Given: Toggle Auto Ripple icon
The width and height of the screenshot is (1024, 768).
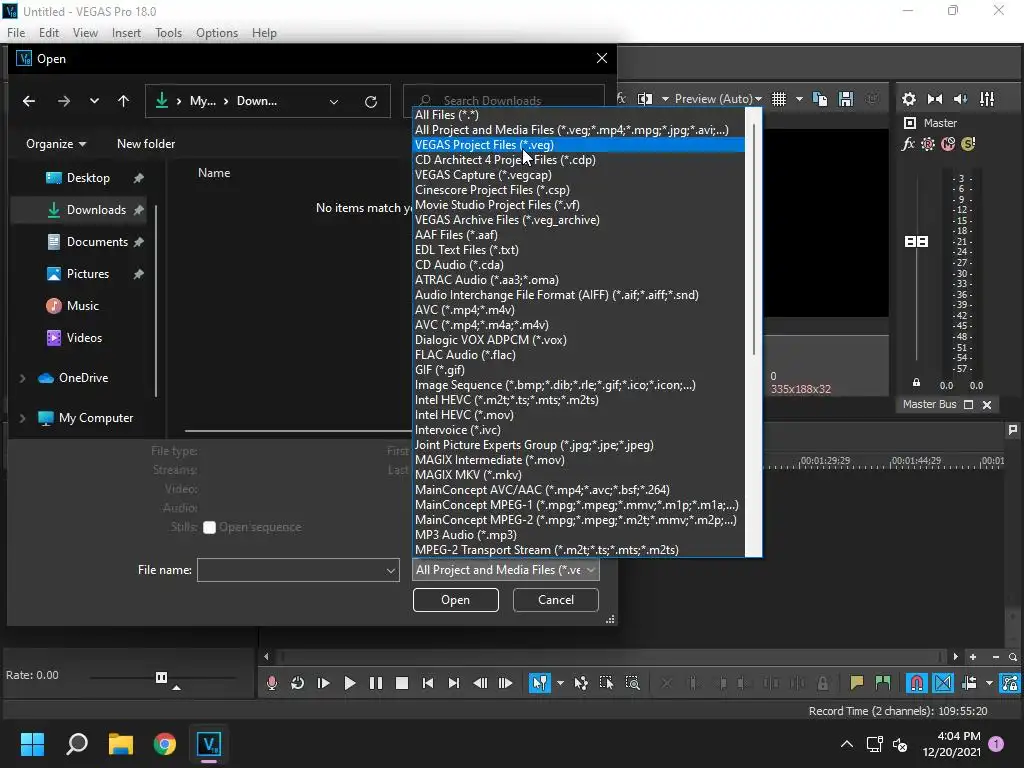Looking at the screenshot, I should (x=969, y=683).
